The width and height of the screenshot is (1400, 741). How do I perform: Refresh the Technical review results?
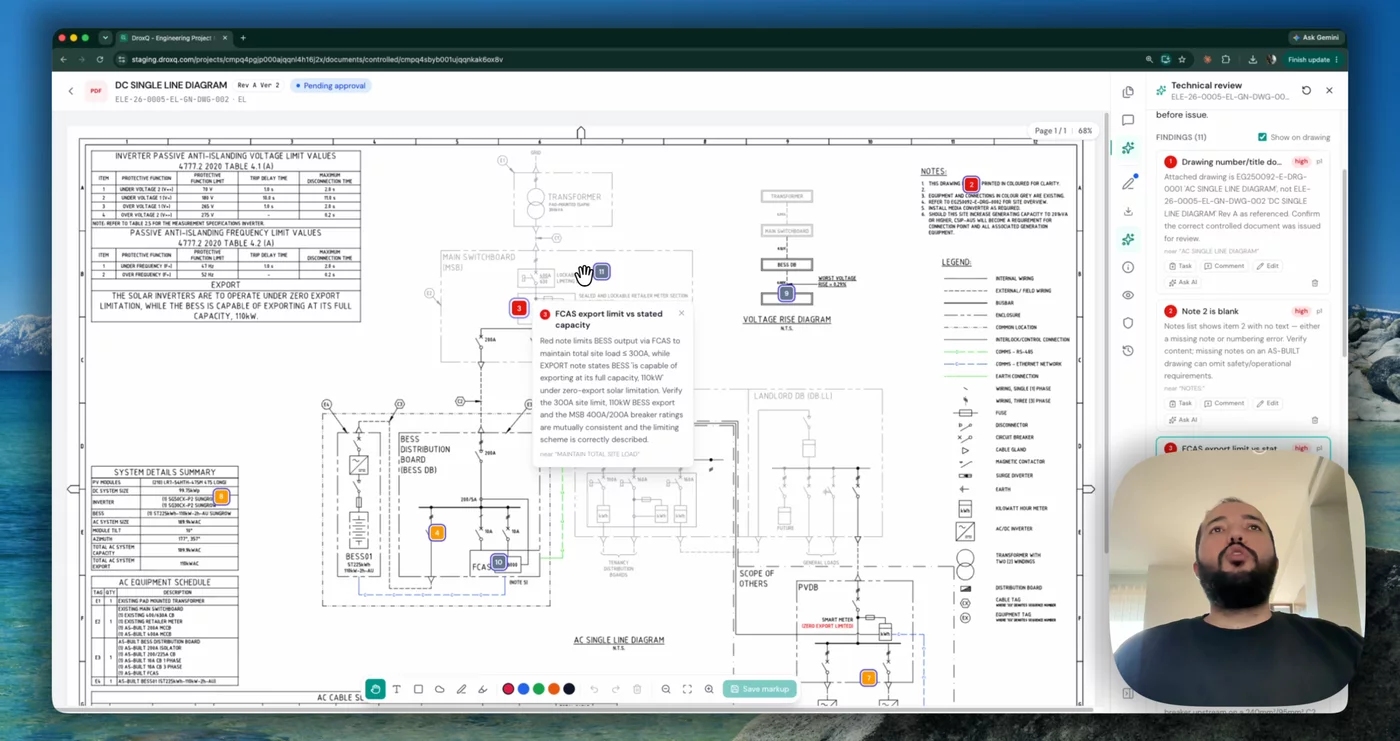[x=1306, y=90]
